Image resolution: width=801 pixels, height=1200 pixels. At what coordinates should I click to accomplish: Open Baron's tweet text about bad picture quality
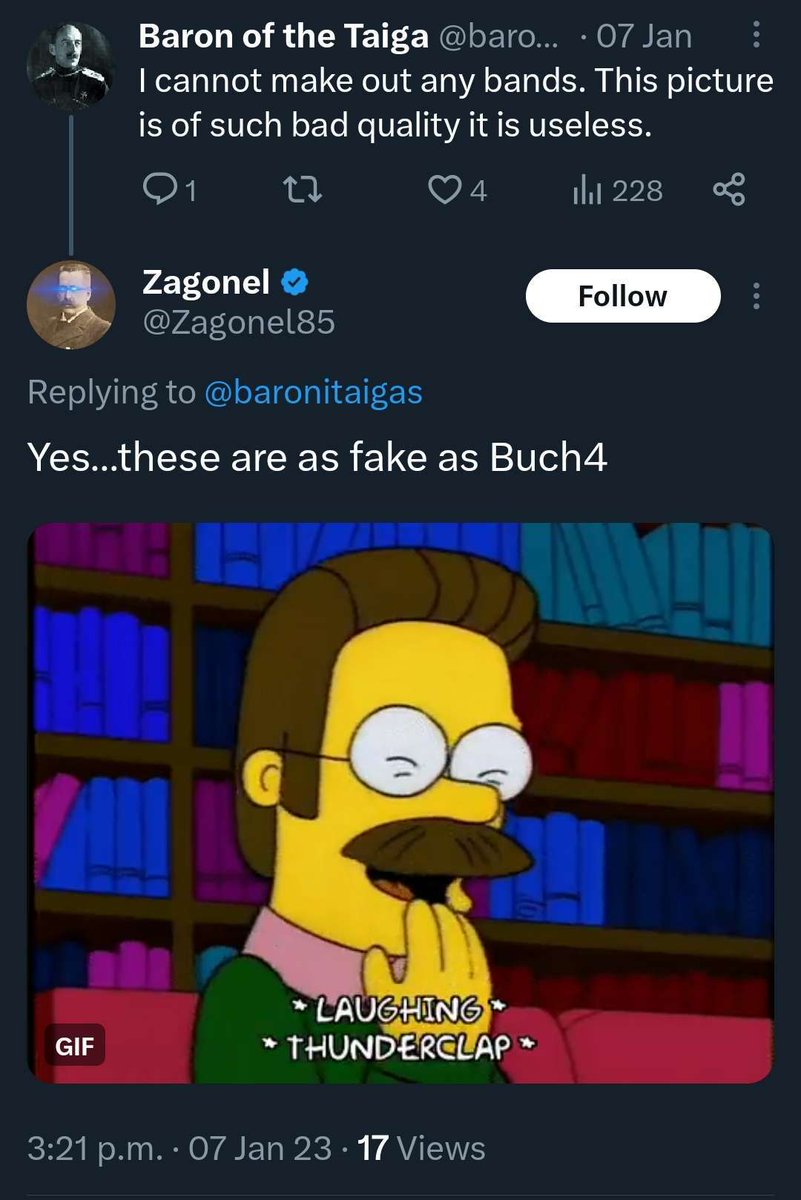(x=455, y=103)
